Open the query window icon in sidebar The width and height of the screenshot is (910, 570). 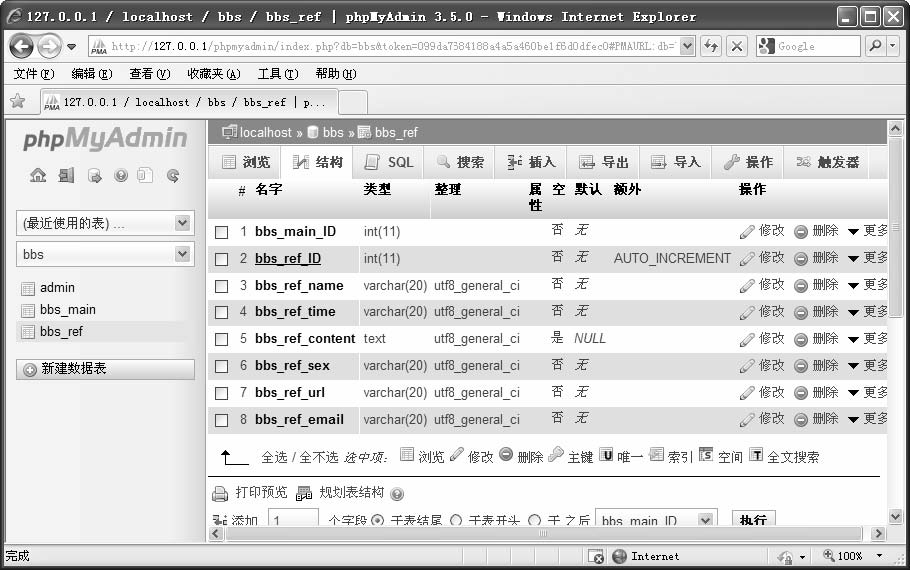click(x=94, y=175)
